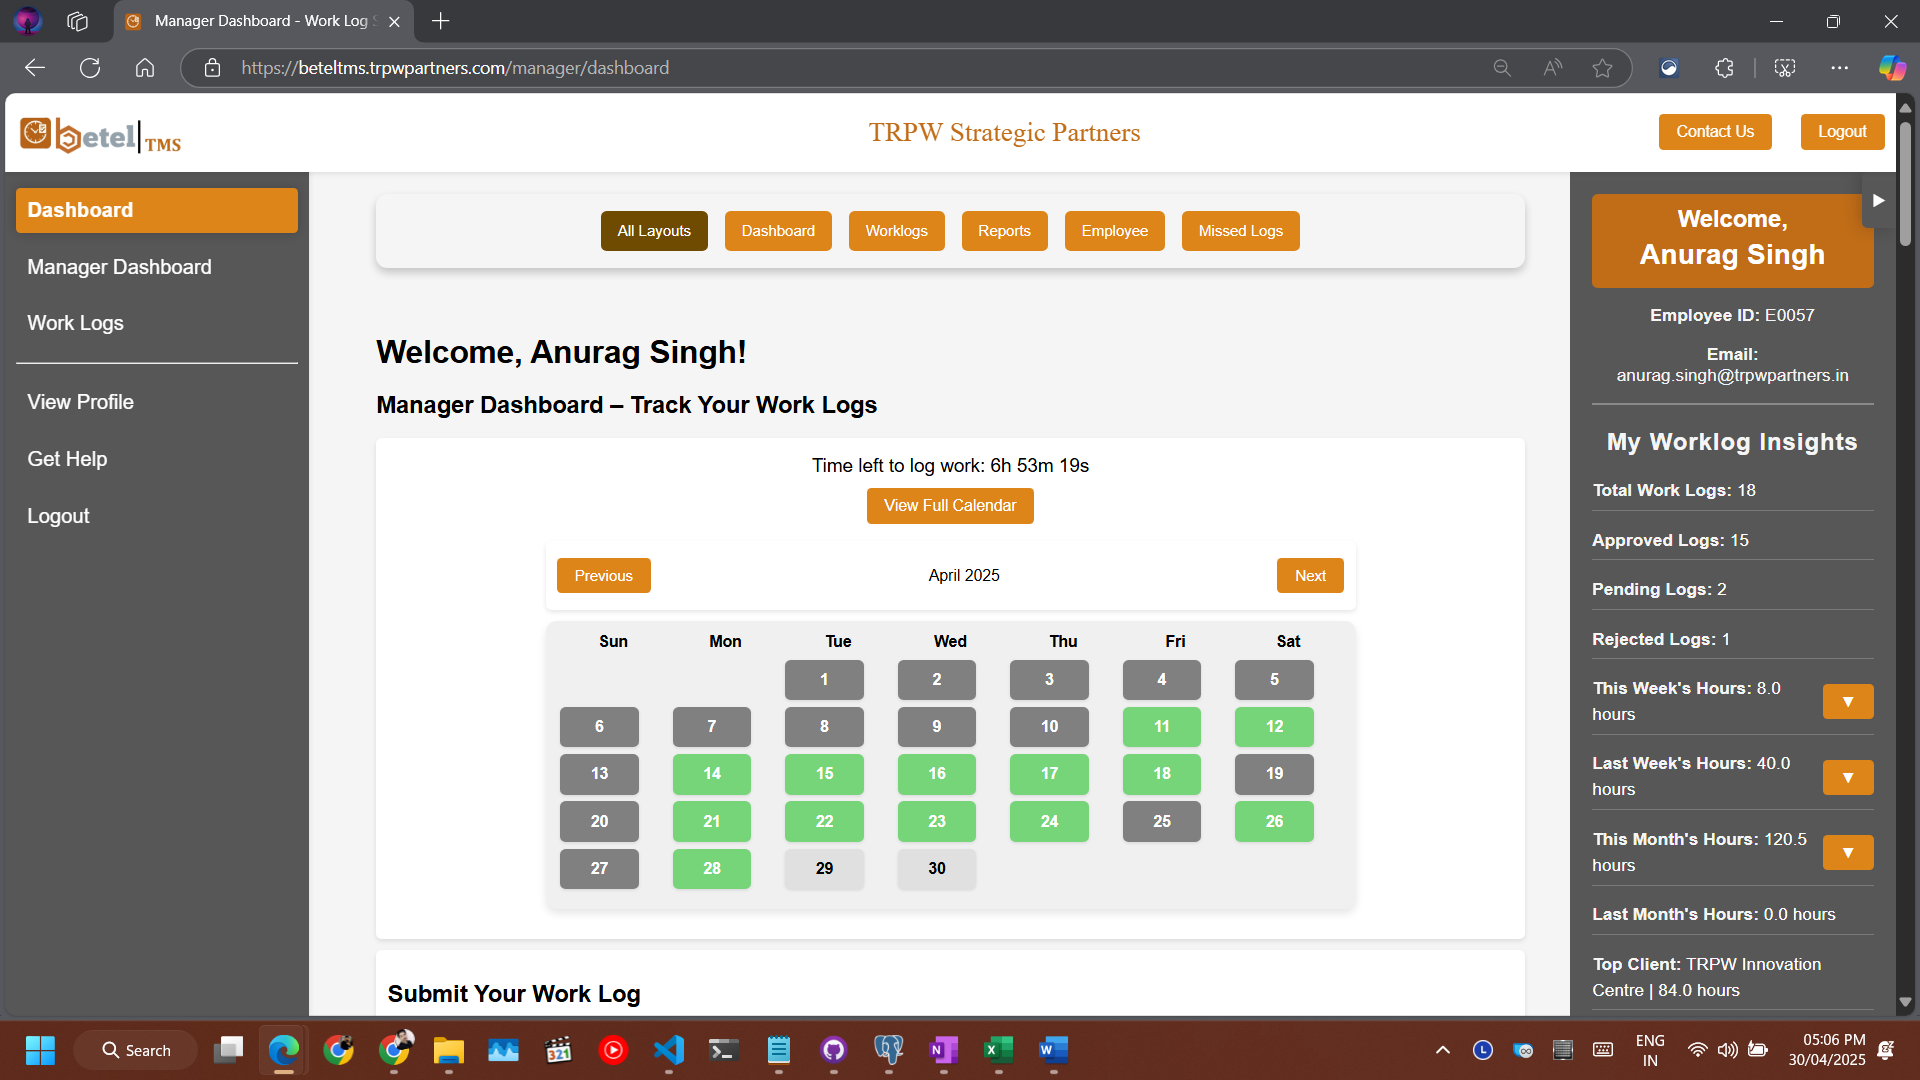Go to Previous month in calendar
Screen dimensions: 1920x1080
pos(603,576)
